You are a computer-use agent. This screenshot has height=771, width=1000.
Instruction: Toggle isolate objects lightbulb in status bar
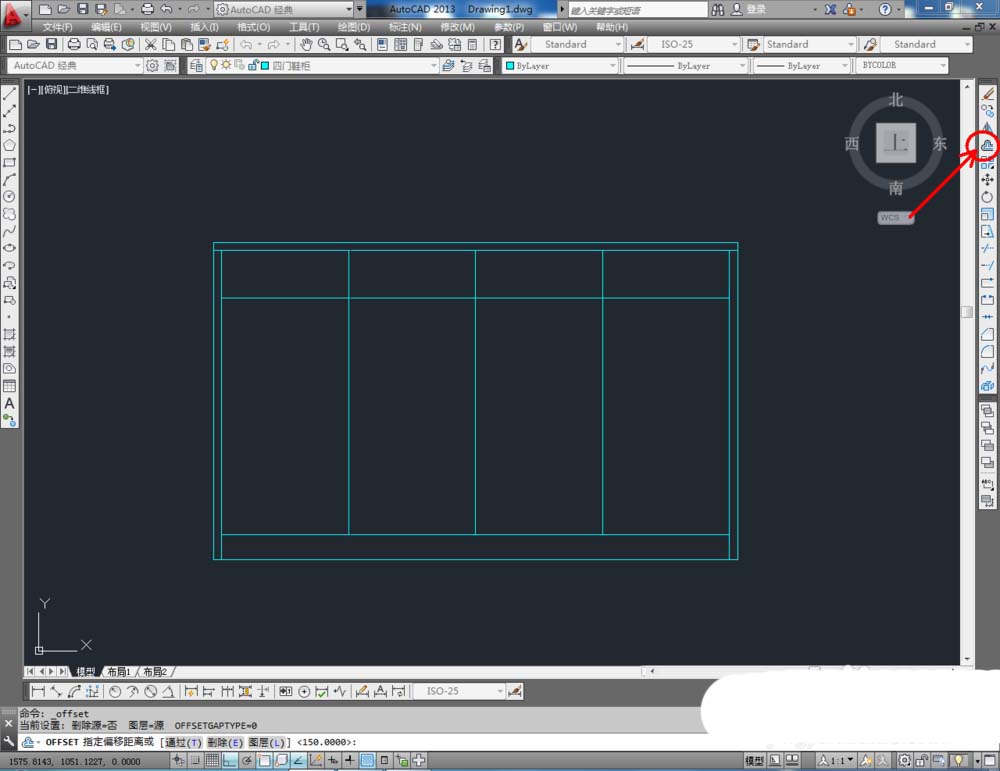(x=958, y=760)
